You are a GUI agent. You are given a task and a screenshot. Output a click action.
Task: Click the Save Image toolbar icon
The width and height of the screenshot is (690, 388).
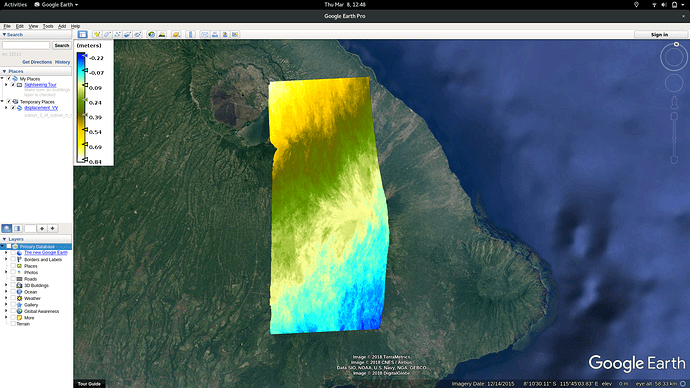point(225,34)
